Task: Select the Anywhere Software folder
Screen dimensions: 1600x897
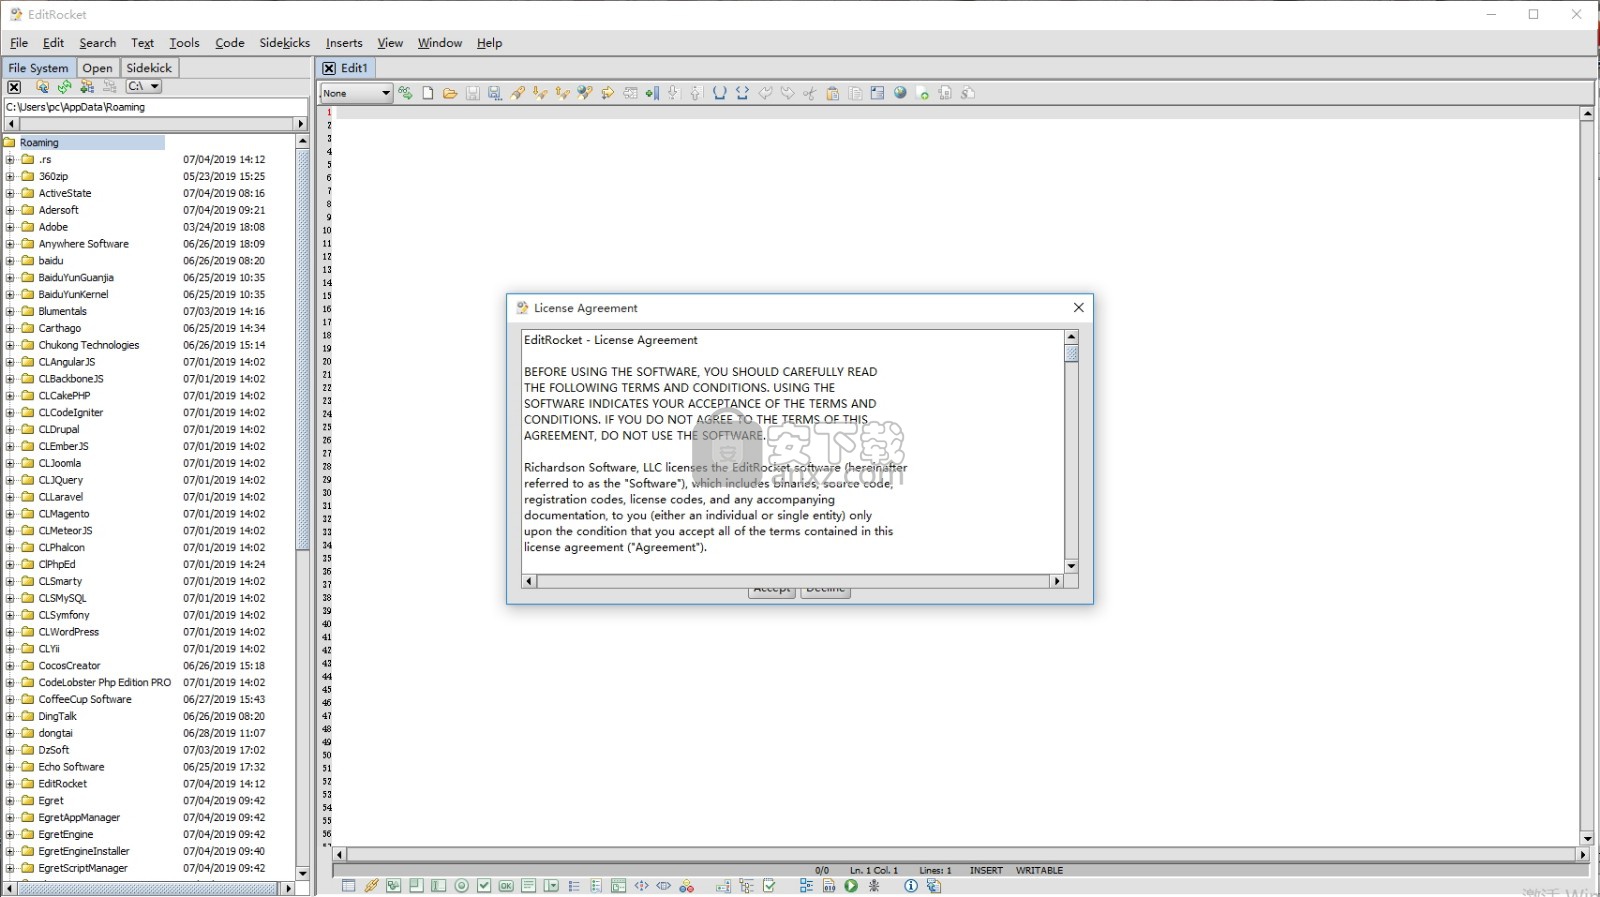Action: (83, 244)
